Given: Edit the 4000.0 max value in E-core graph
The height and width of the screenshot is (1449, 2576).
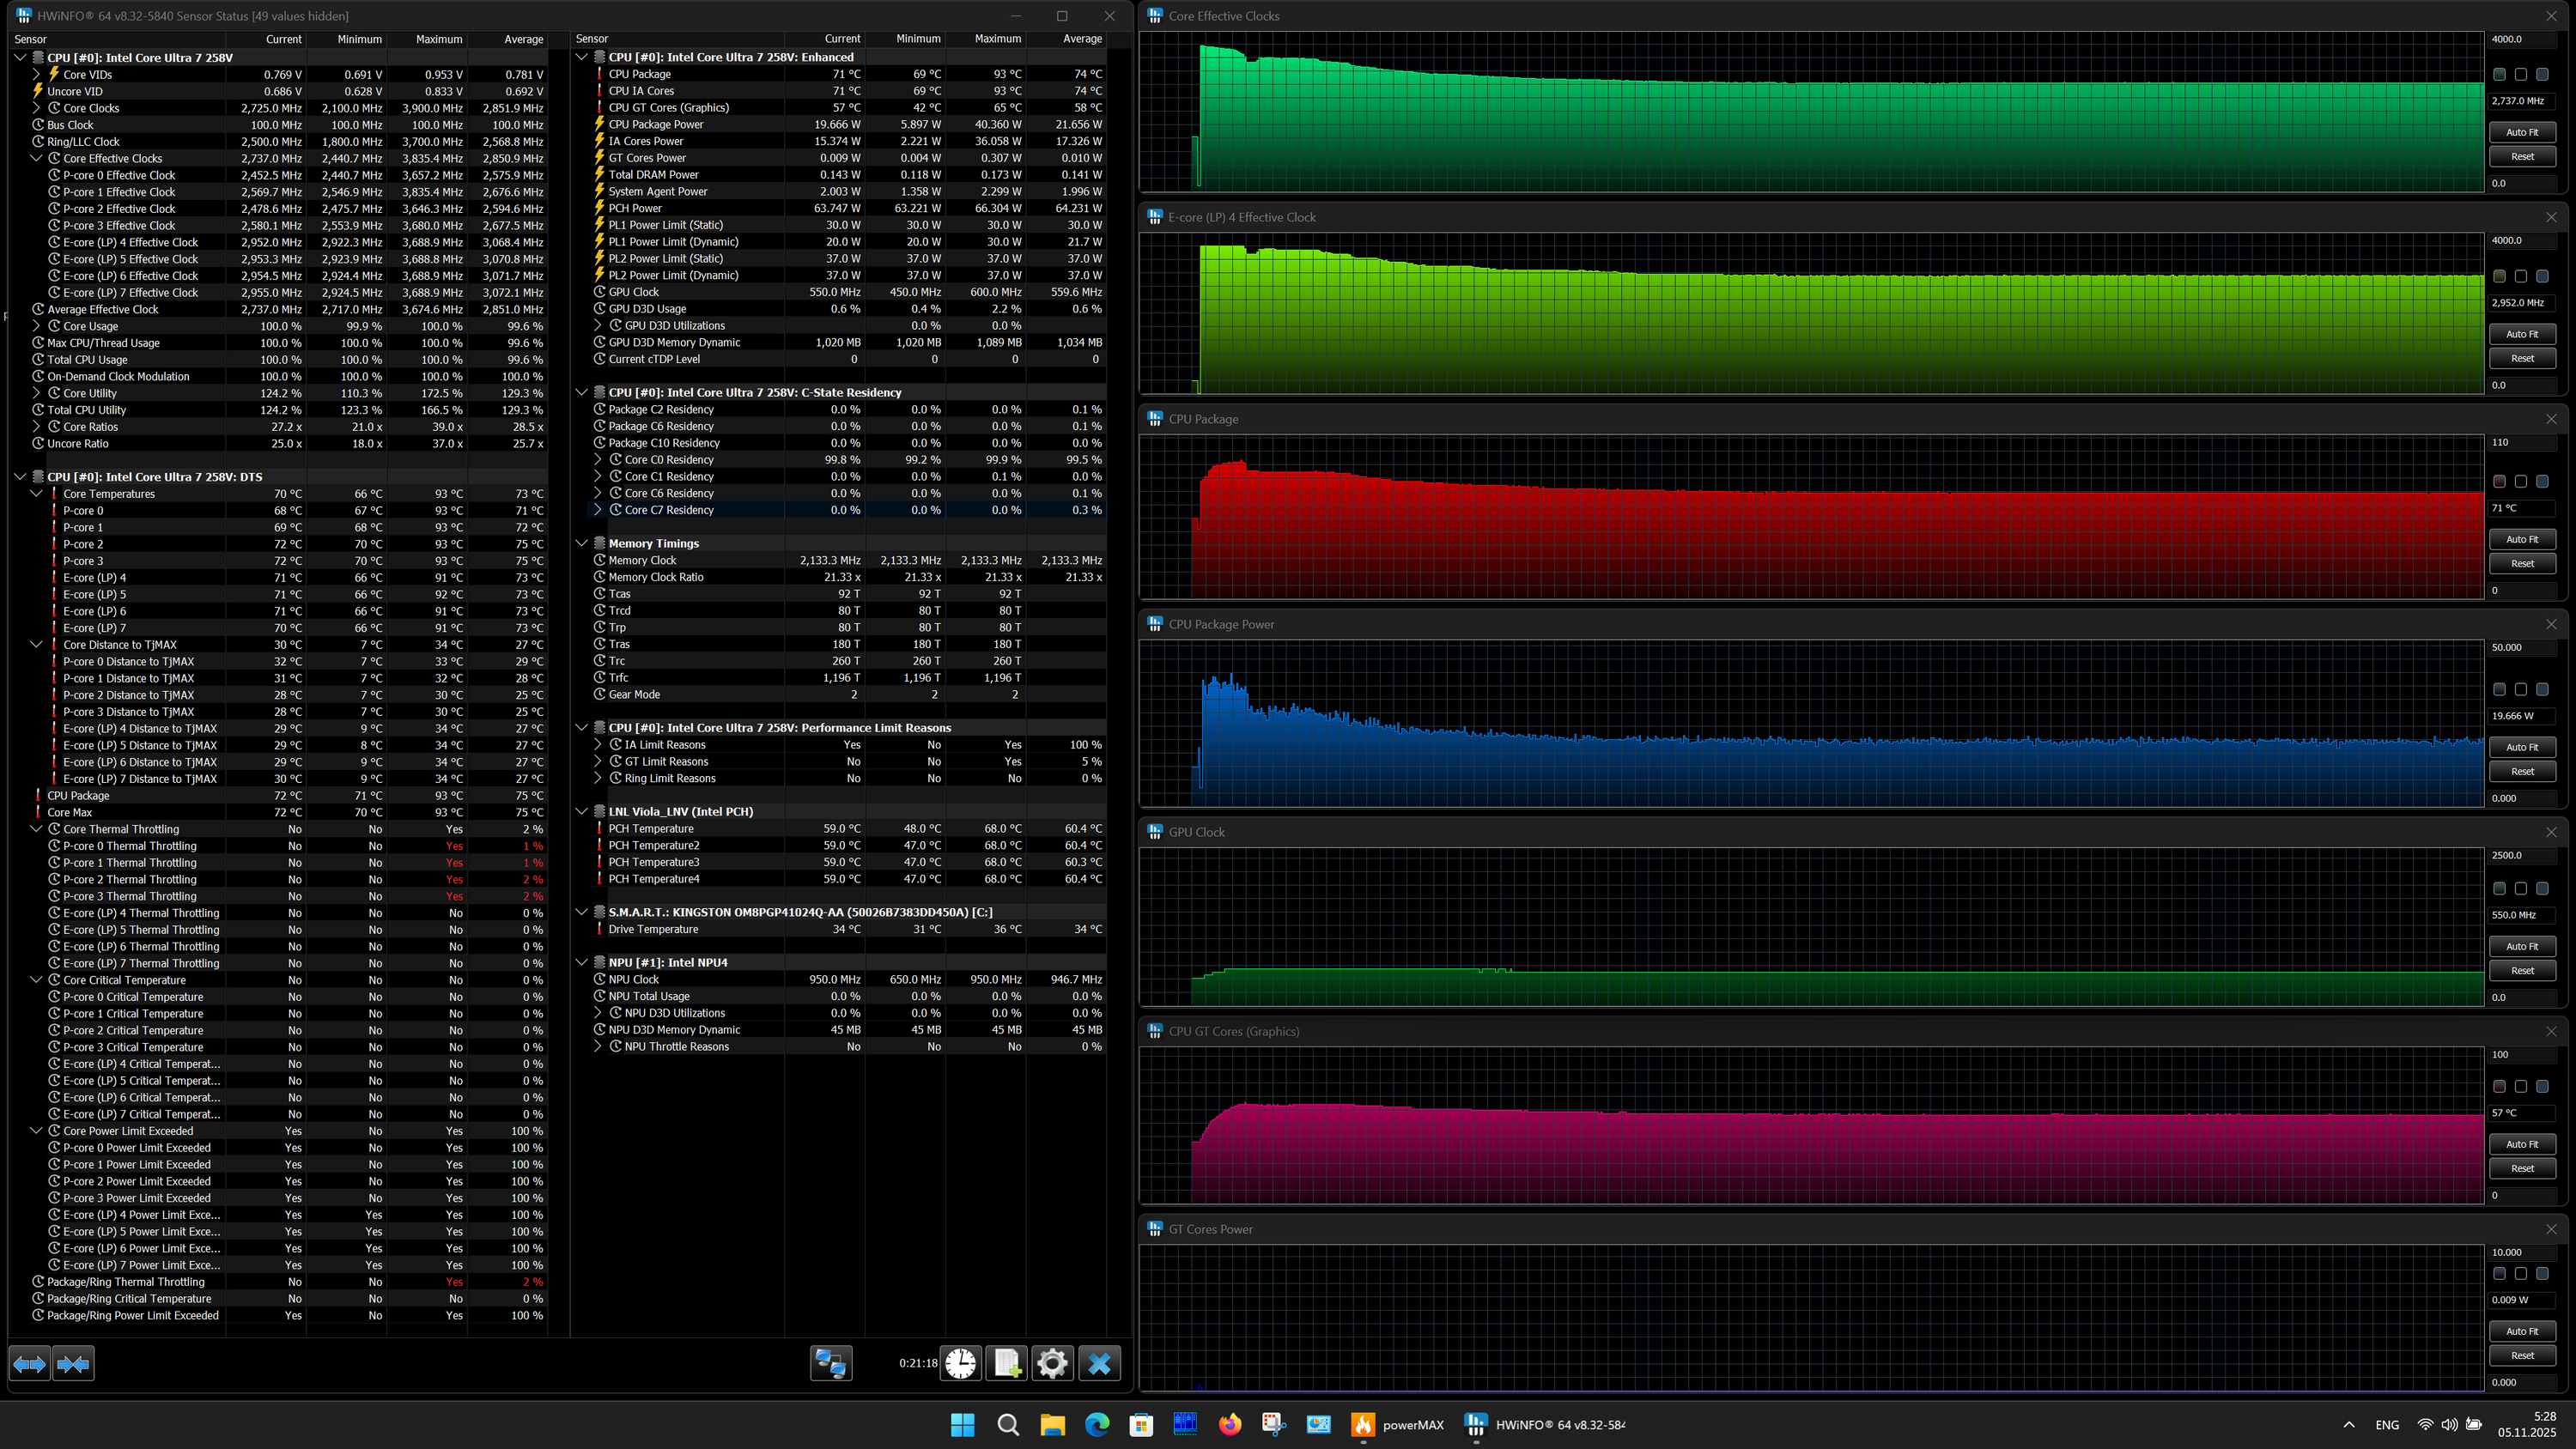Looking at the screenshot, I should [x=2520, y=241].
